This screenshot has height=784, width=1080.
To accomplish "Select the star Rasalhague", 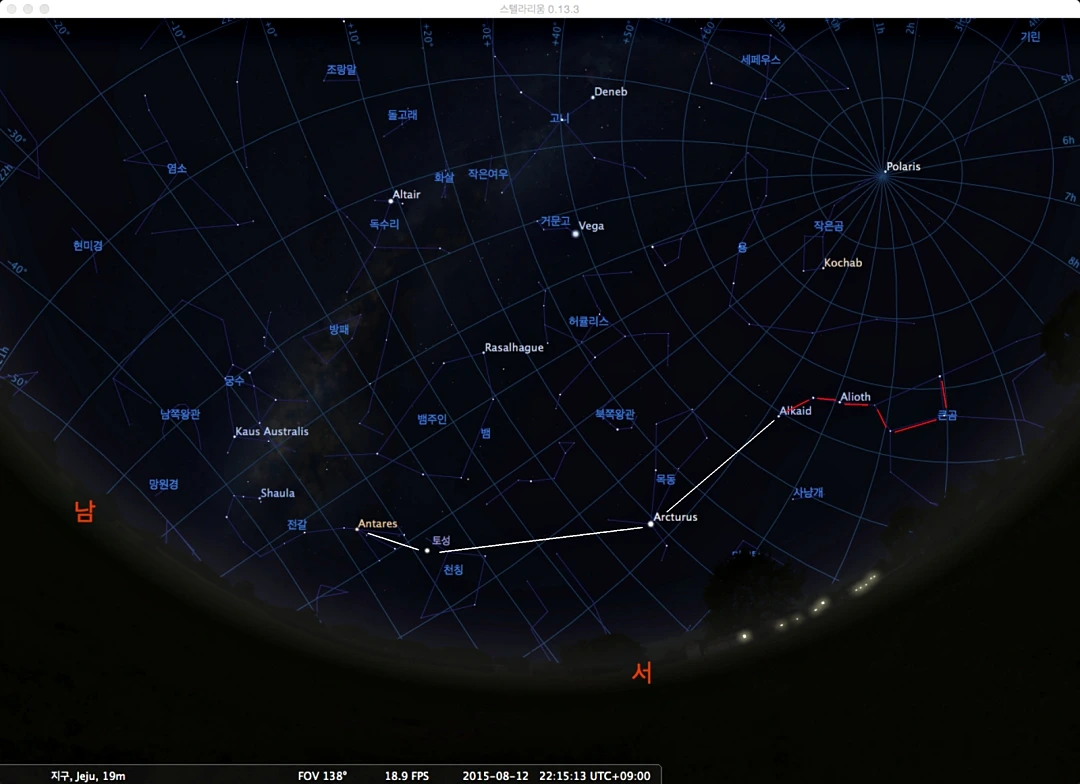I will 484,353.
